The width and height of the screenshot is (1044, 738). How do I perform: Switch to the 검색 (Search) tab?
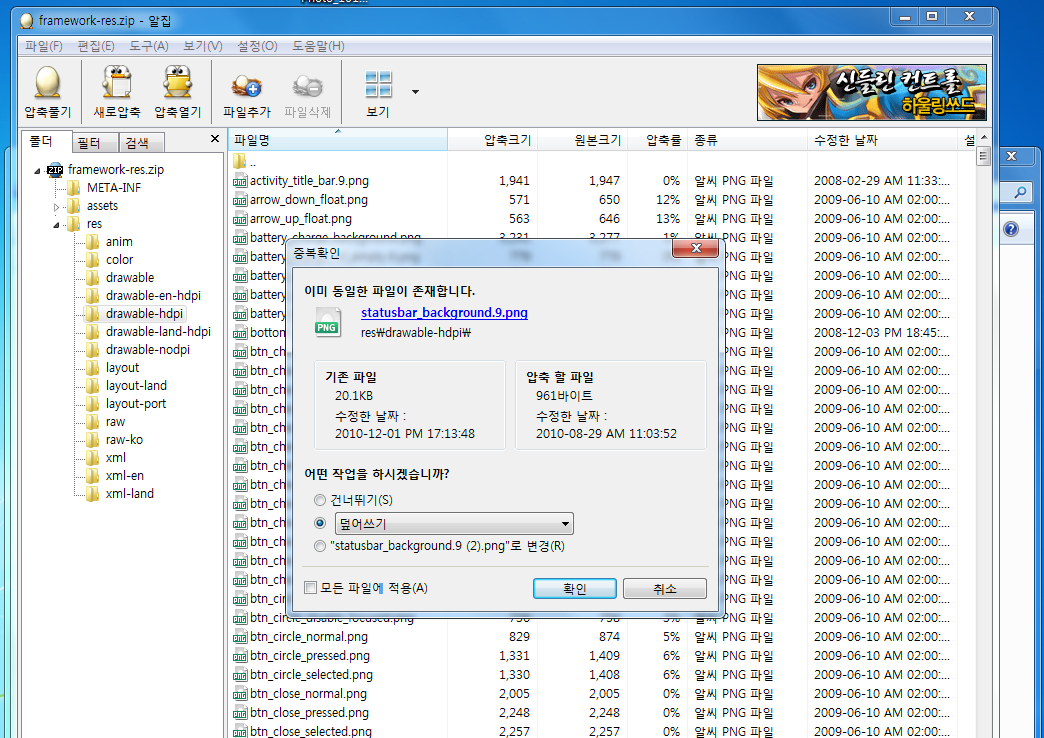137,143
